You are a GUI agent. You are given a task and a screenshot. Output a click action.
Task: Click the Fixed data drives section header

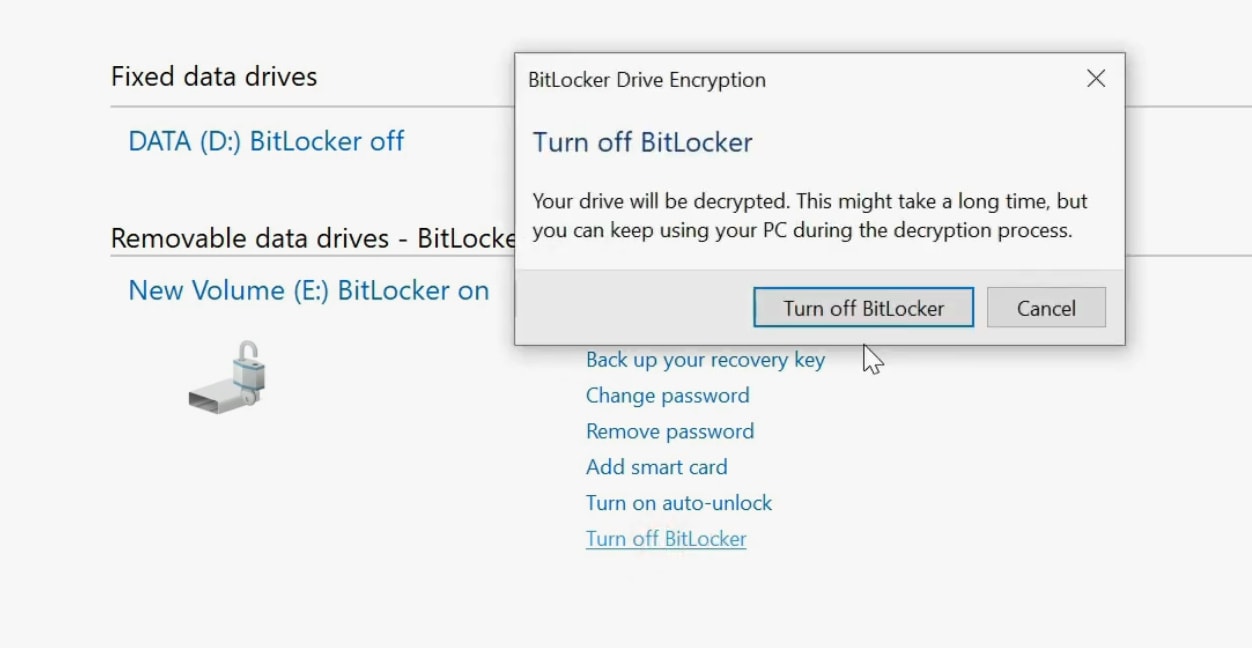pos(214,76)
